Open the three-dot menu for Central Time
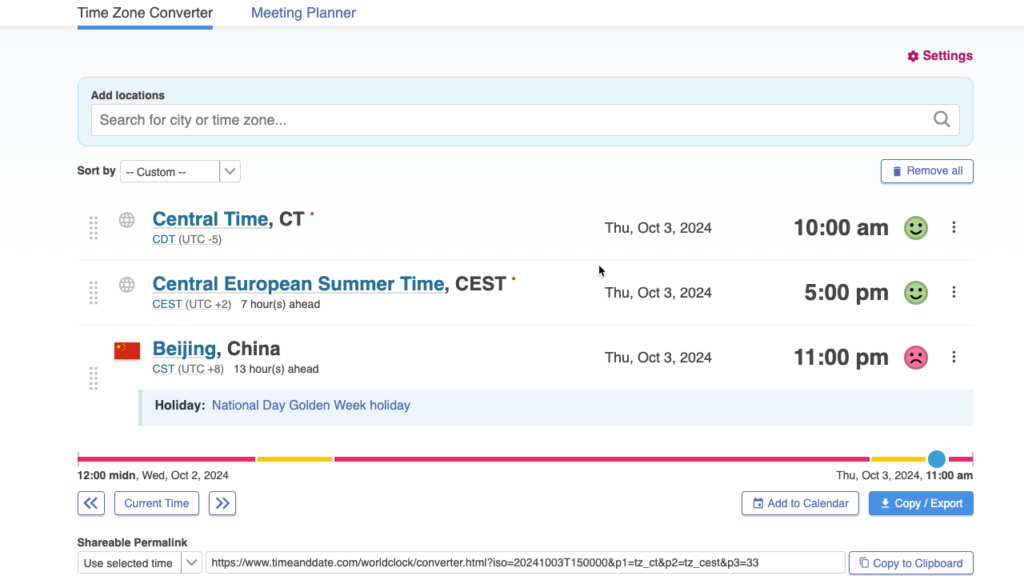This screenshot has height=576, width=1024. (954, 227)
